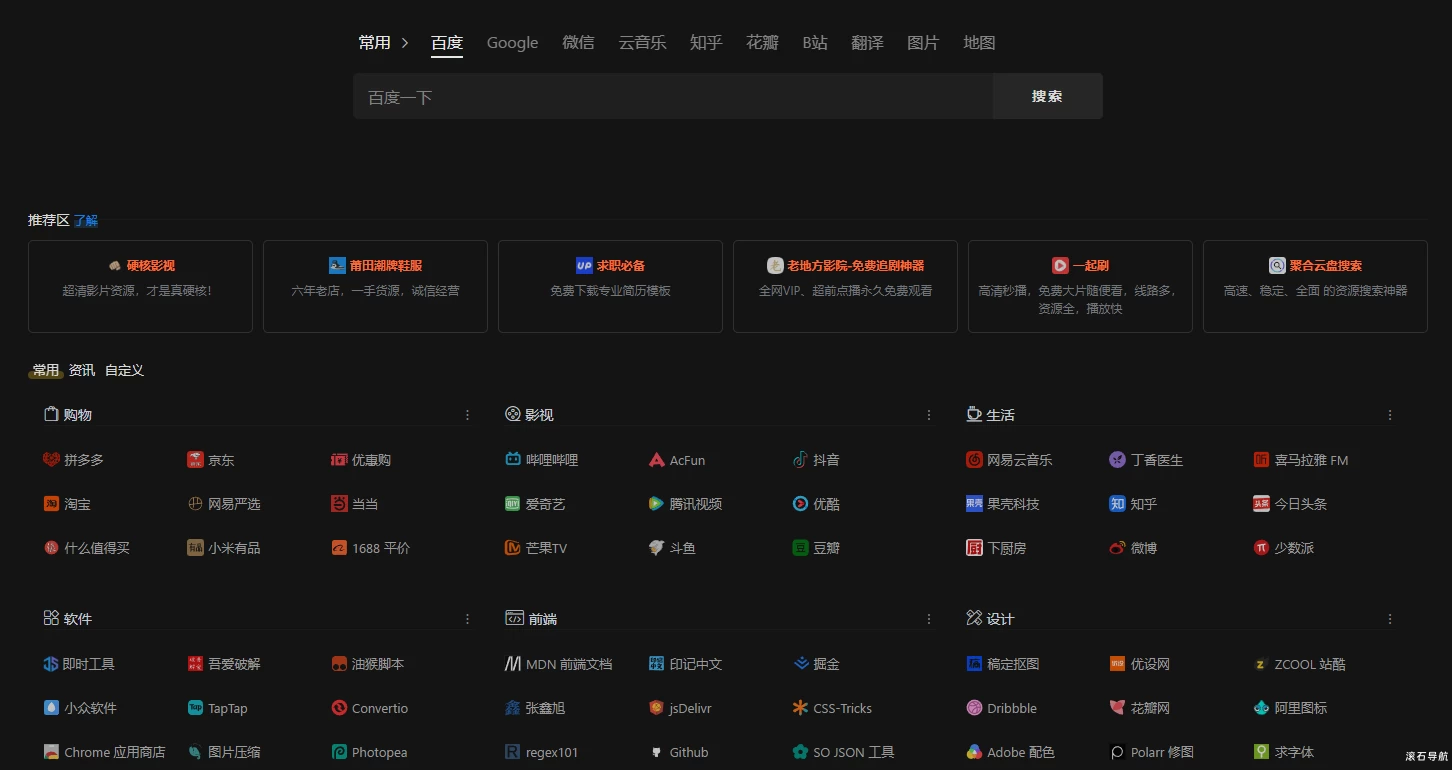The height and width of the screenshot is (770, 1452).
Task: Click the 搜索 search button
Action: (1047, 96)
